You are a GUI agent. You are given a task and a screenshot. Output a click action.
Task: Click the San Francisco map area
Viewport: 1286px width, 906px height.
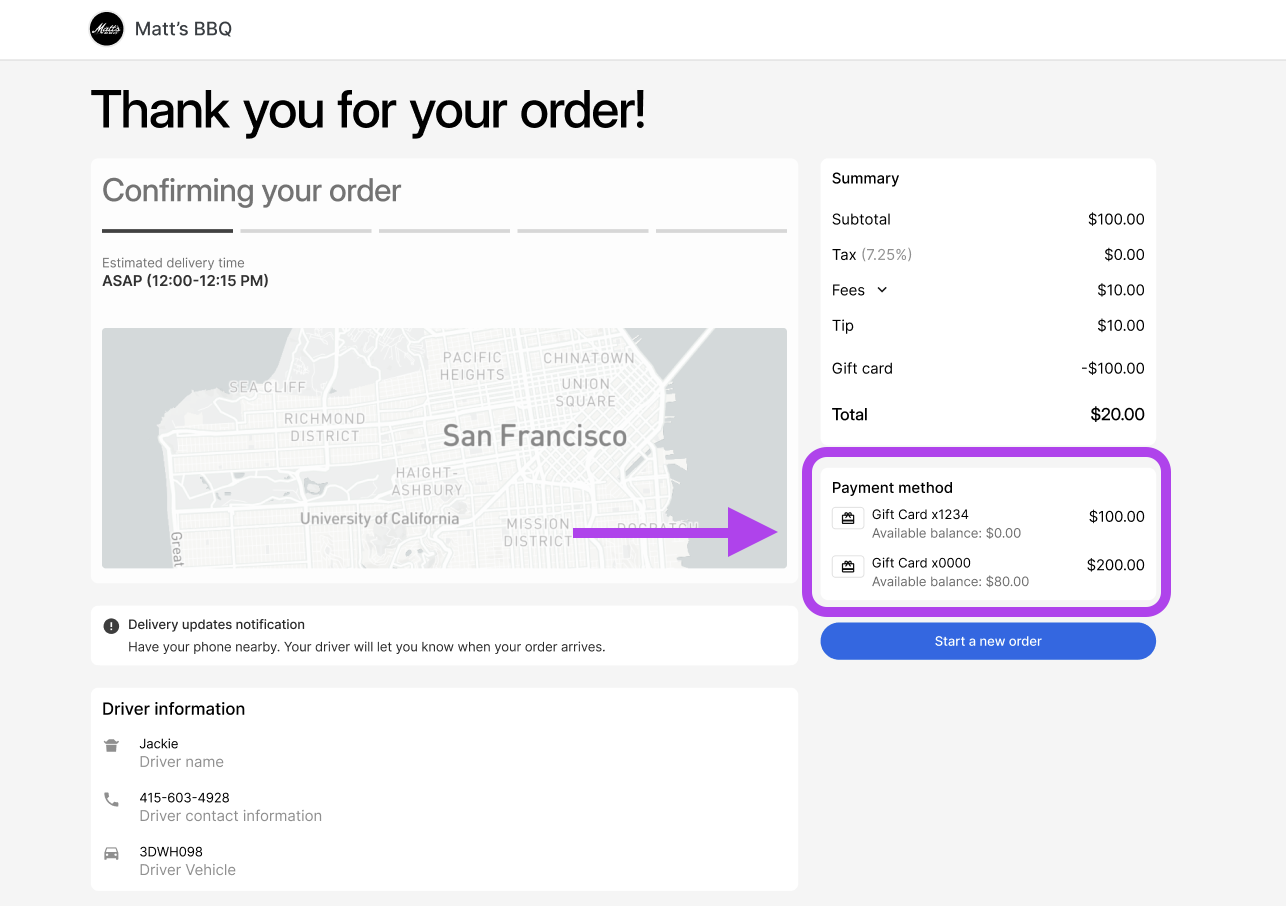click(444, 448)
